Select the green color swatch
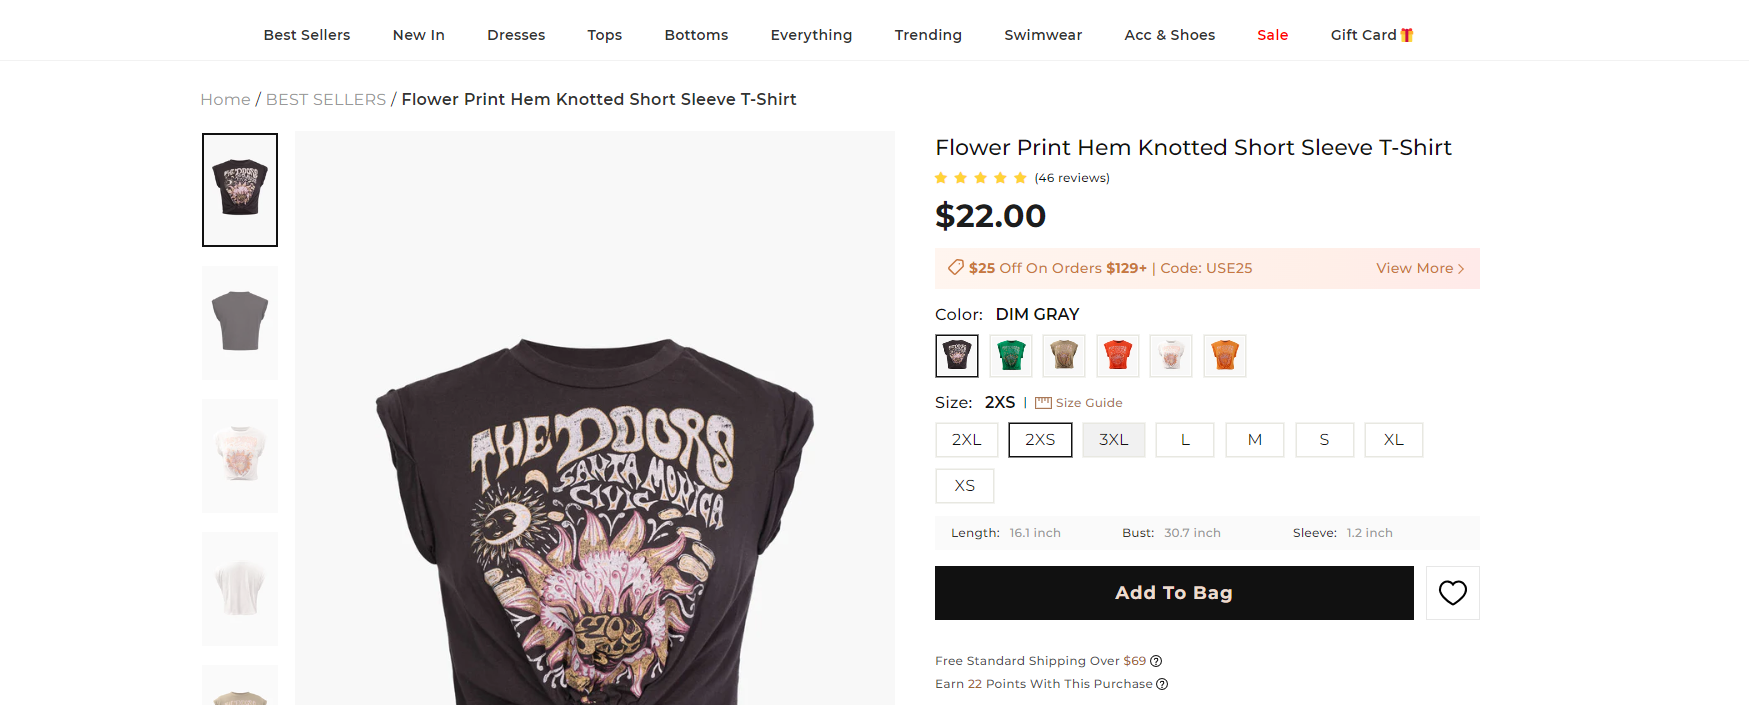Viewport: 1749px width, 705px height. (x=1010, y=356)
